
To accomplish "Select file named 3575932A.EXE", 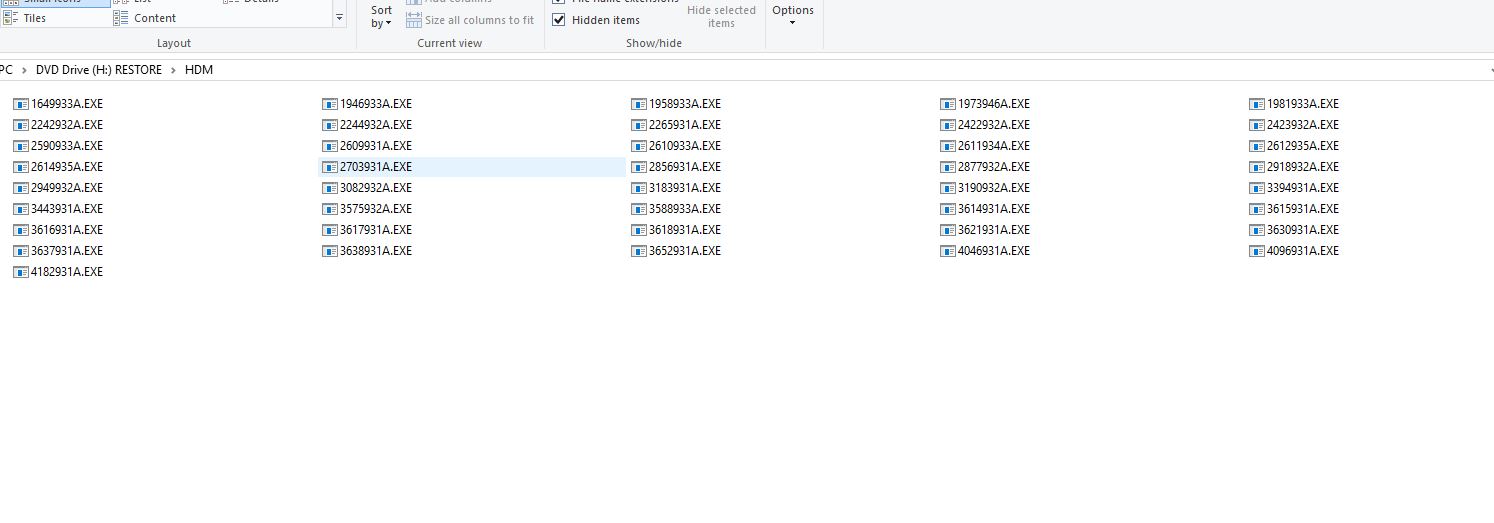I will (375, 209).
